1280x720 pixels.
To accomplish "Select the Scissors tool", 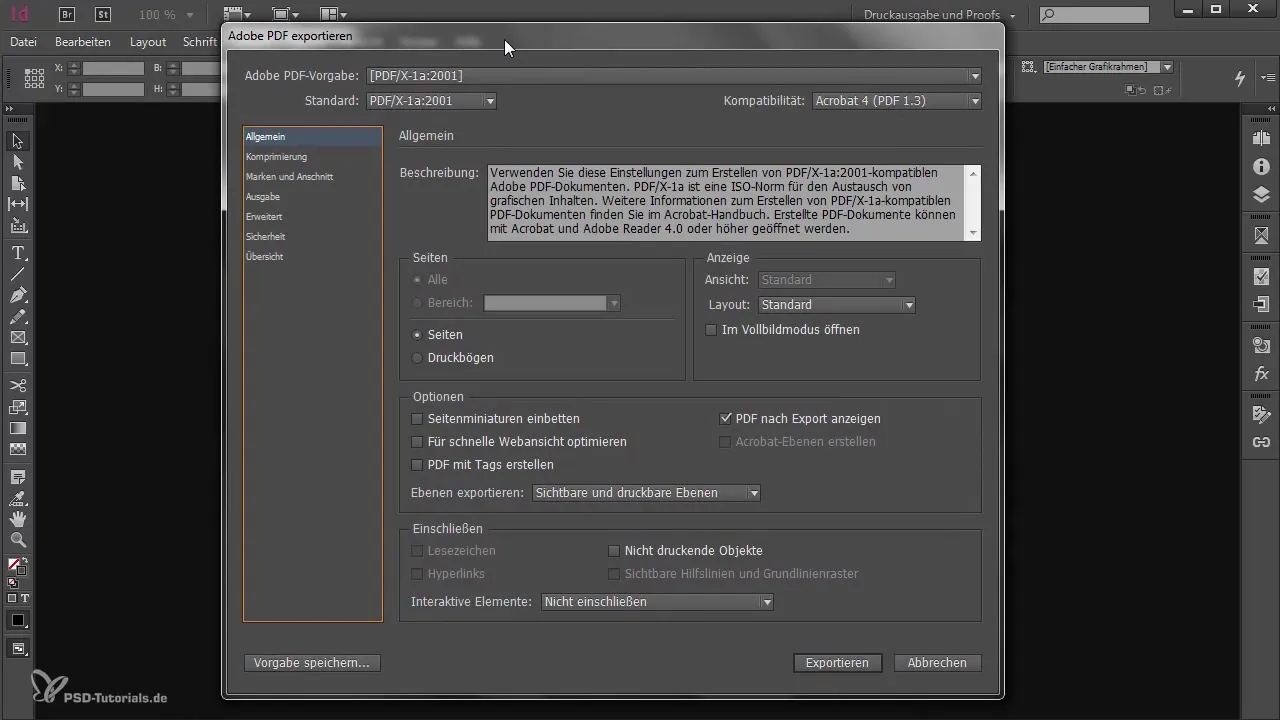I will click(x=18, y=386).
